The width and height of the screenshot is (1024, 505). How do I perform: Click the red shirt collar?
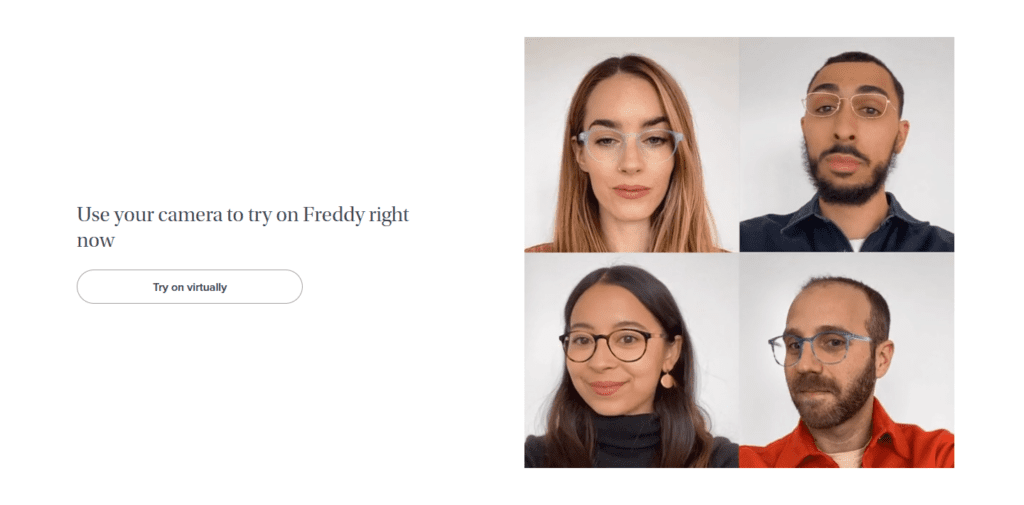pos(849,438)
